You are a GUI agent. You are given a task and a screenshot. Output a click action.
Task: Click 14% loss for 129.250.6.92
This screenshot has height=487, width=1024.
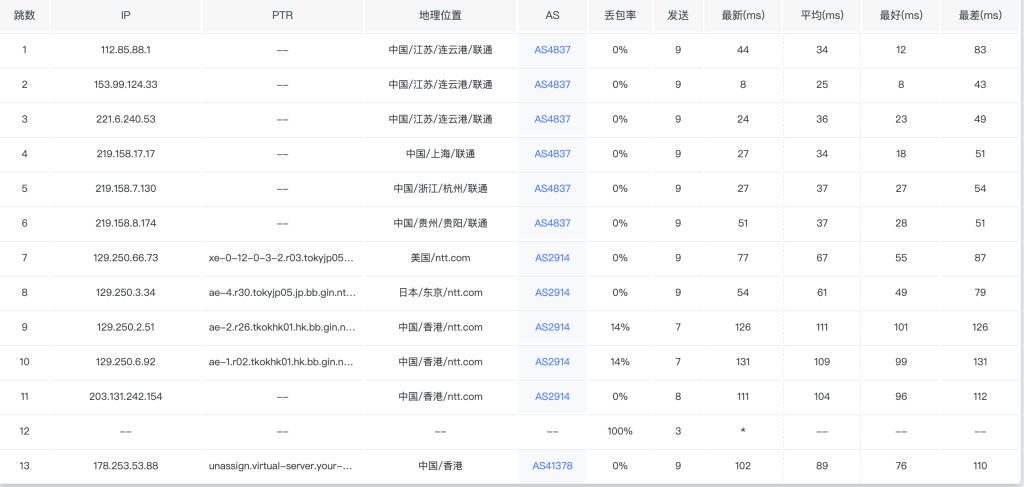point(620,362)
